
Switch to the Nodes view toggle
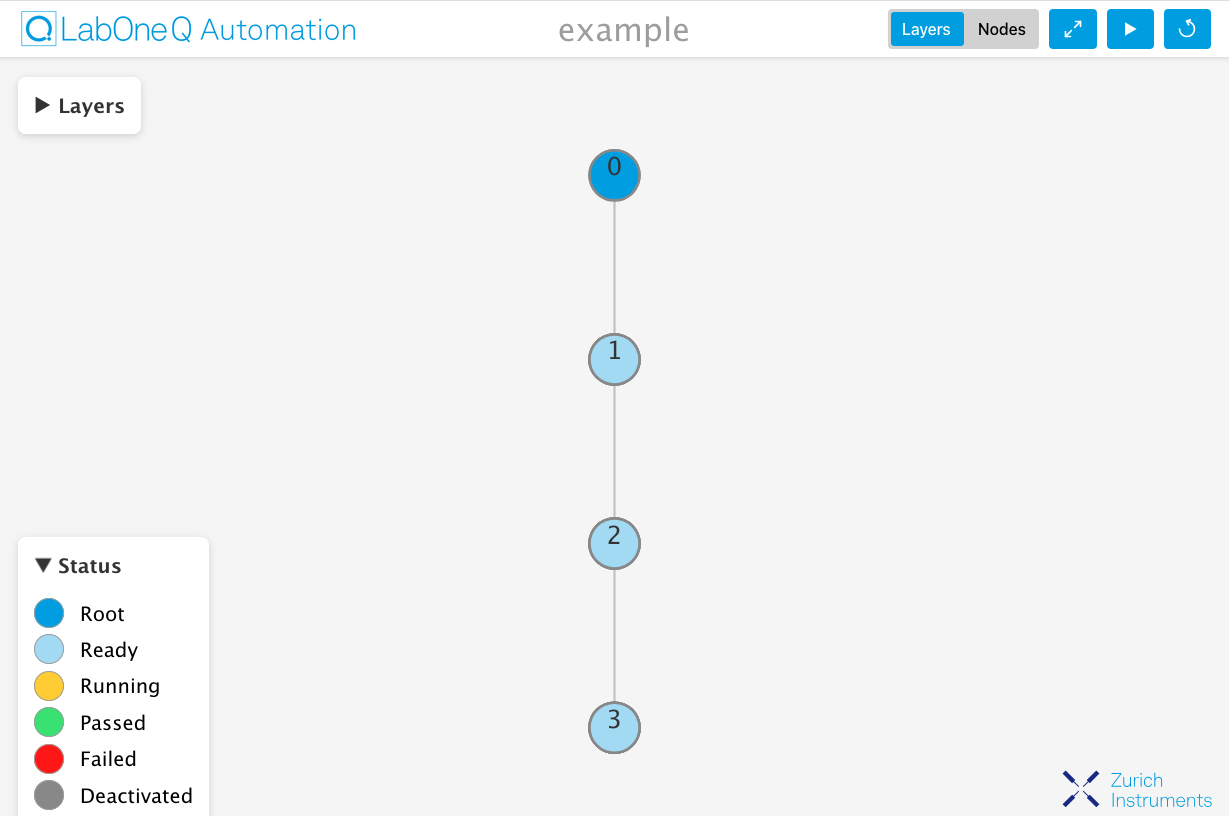pos(1001,29)
